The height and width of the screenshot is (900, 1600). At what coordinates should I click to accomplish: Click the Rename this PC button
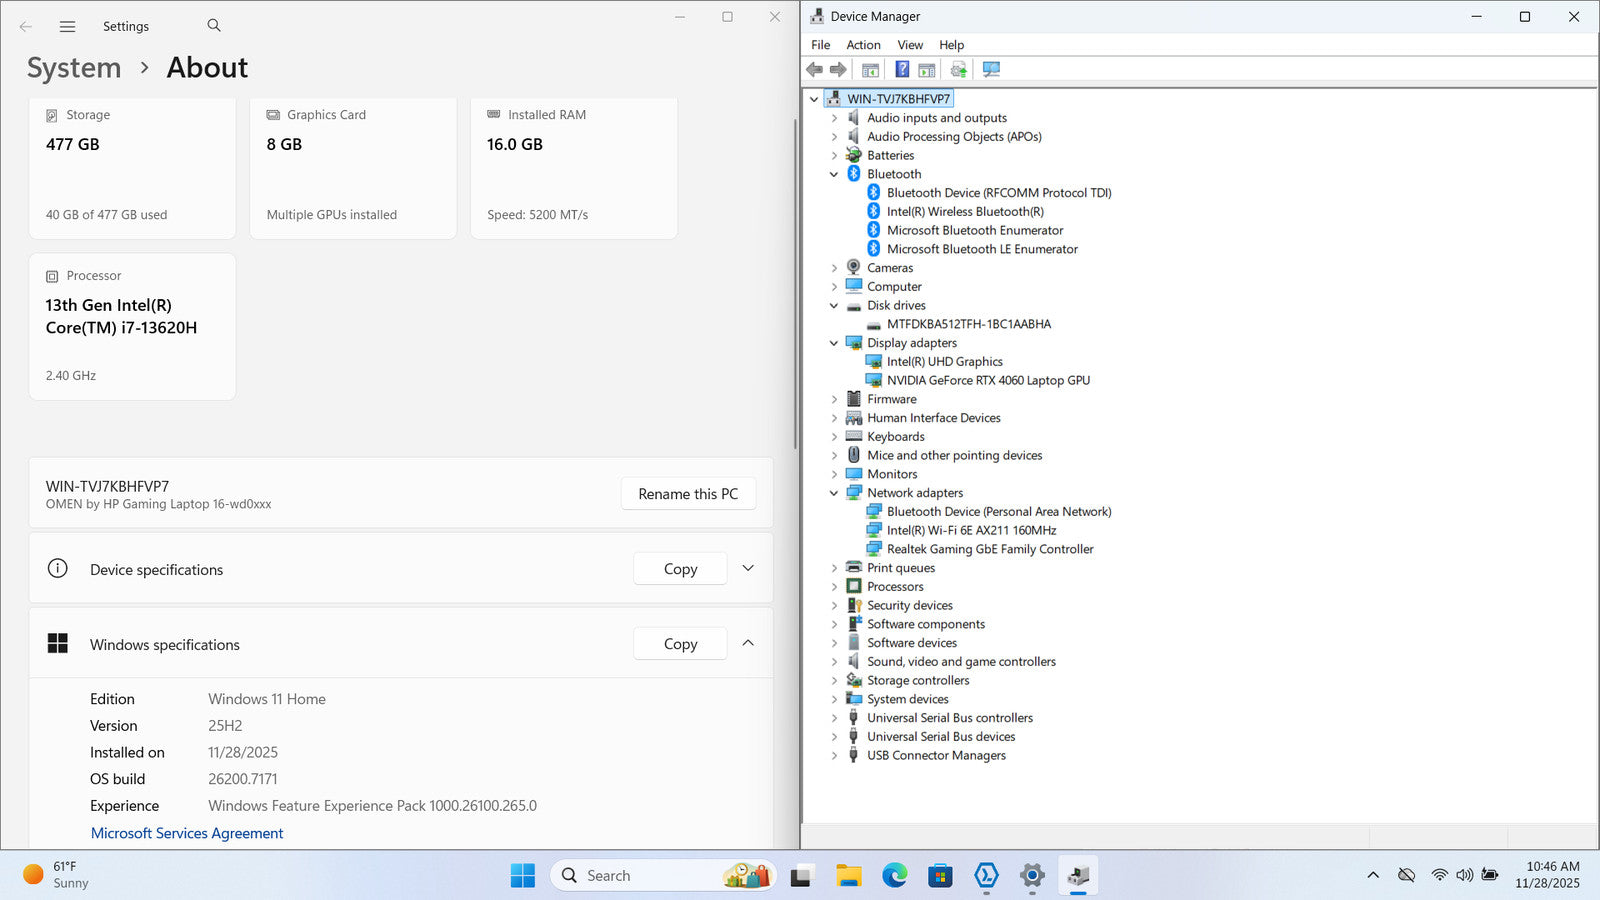[x=688, y=494]
